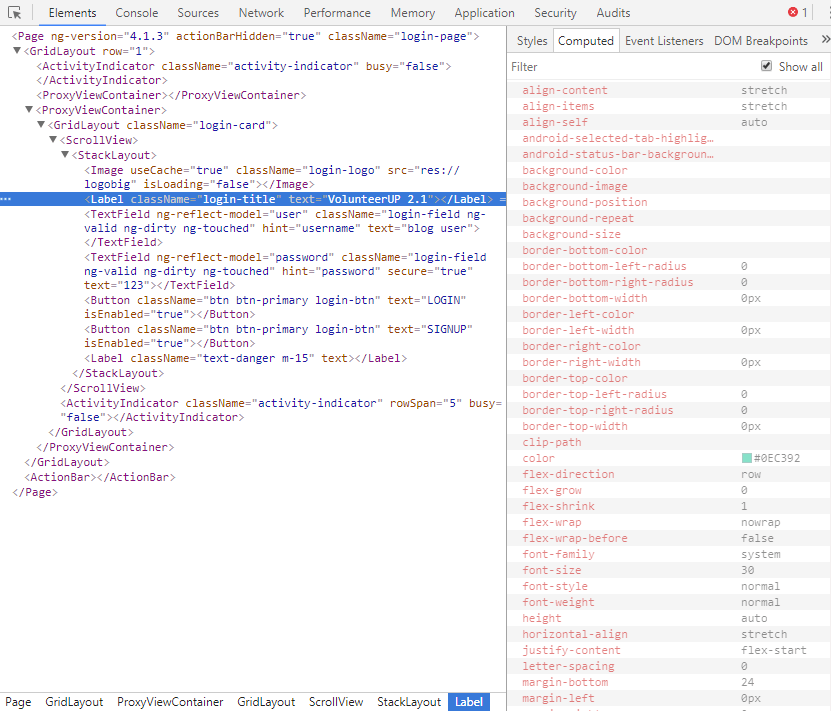Open the Event Listeners tab

coord(664,41)
